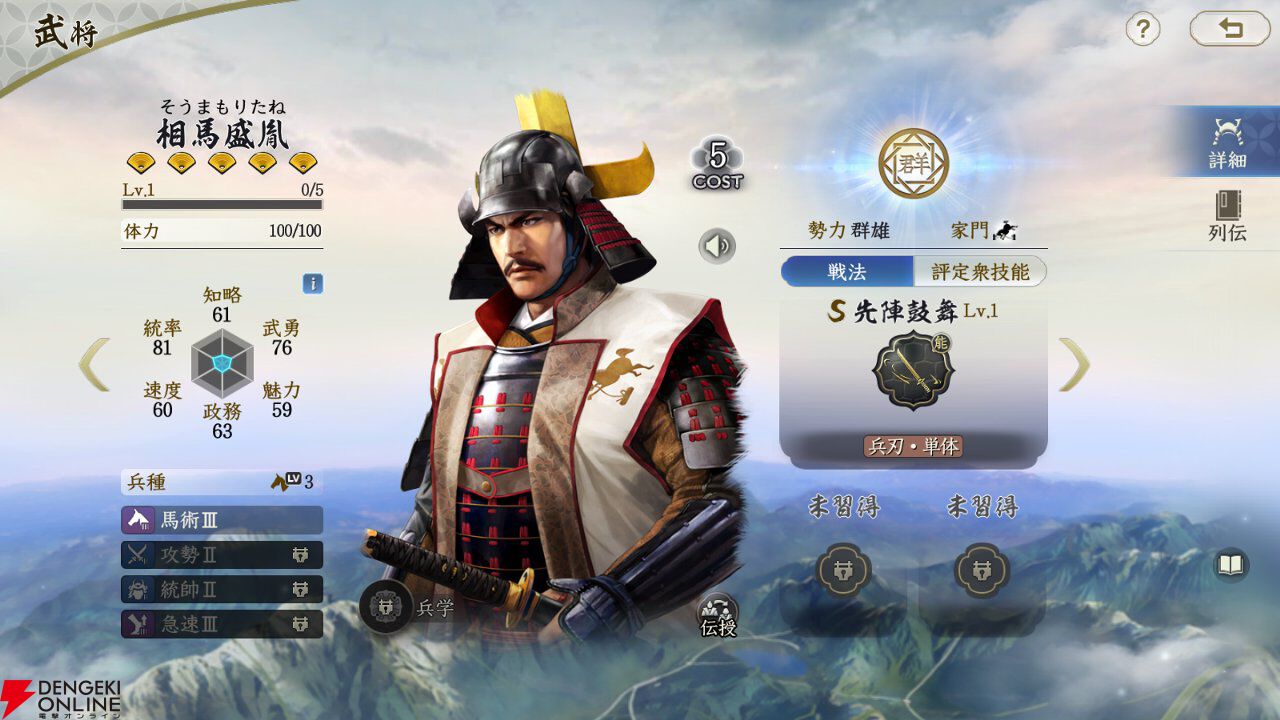Switch to the 戦法 tab
1280x720 pixels.
[x=847, y=271]
